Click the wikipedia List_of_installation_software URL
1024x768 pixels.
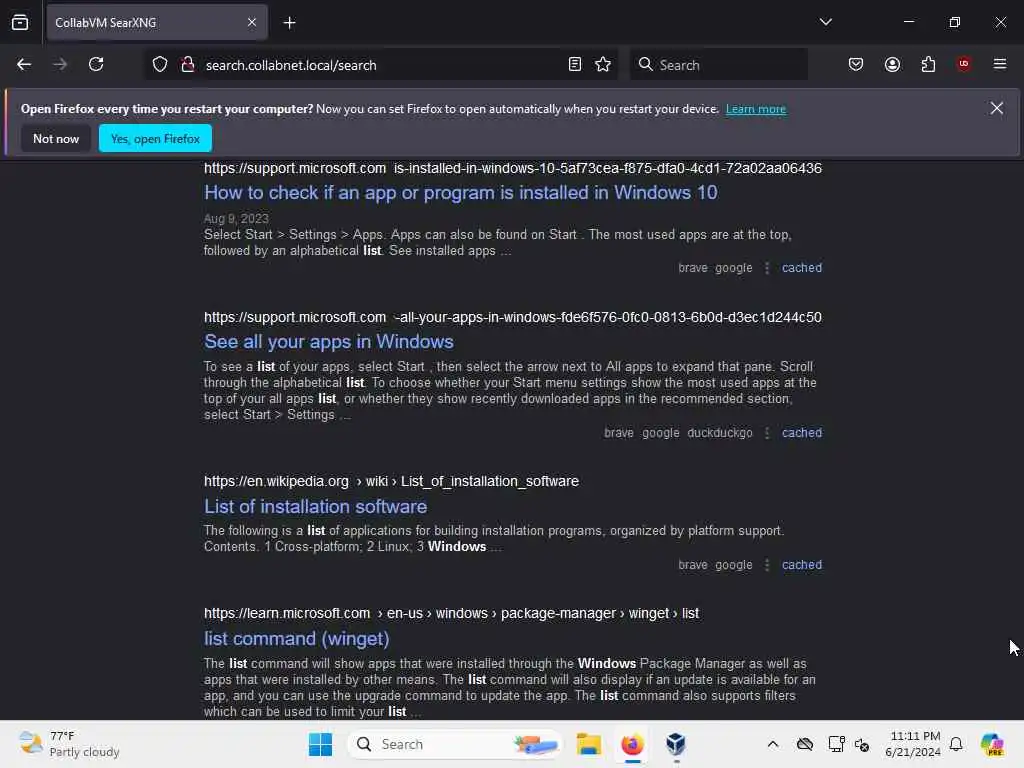click(391, 481)
